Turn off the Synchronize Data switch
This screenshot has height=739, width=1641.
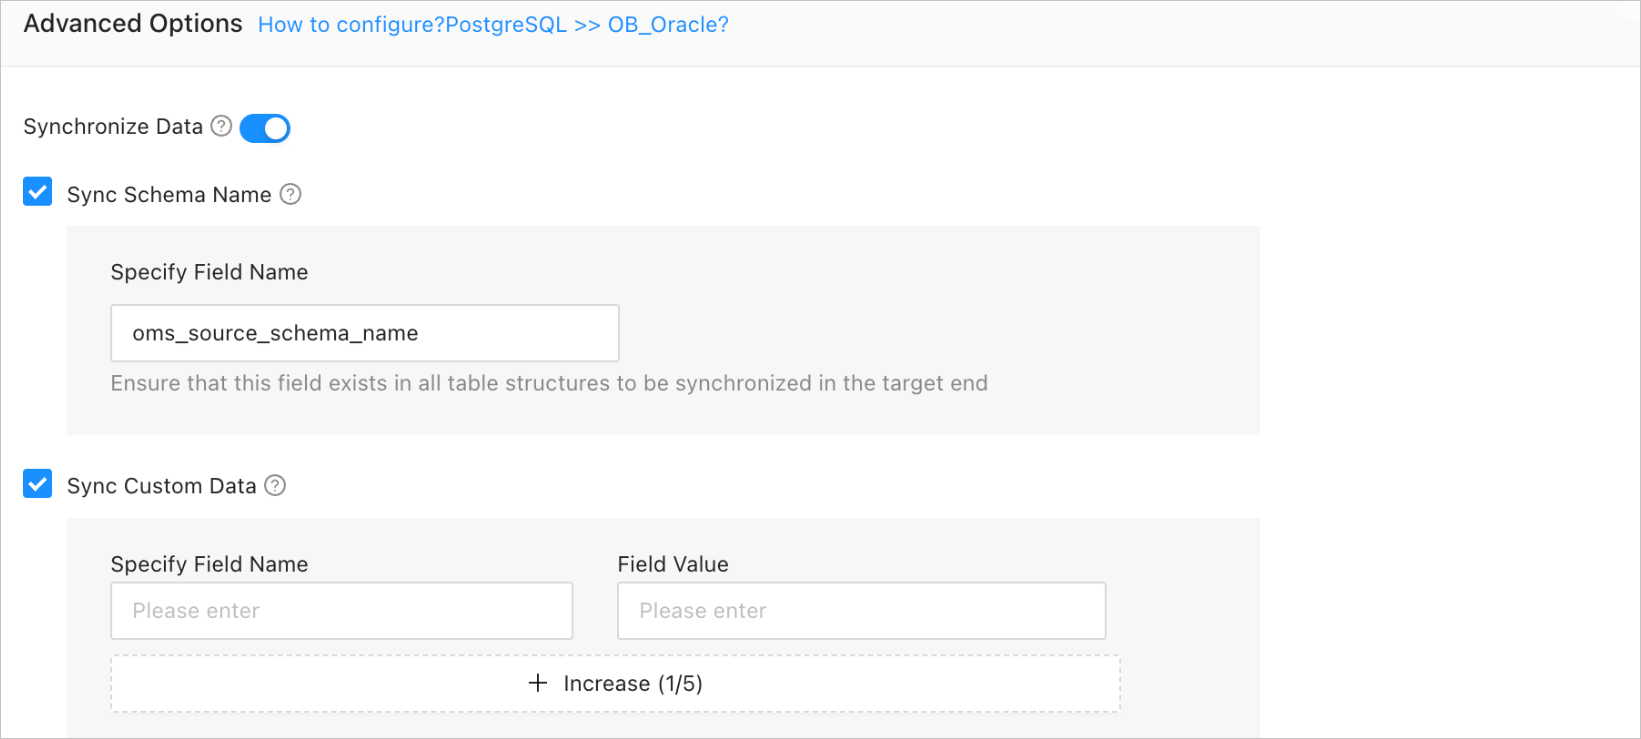tap(265, 128)
